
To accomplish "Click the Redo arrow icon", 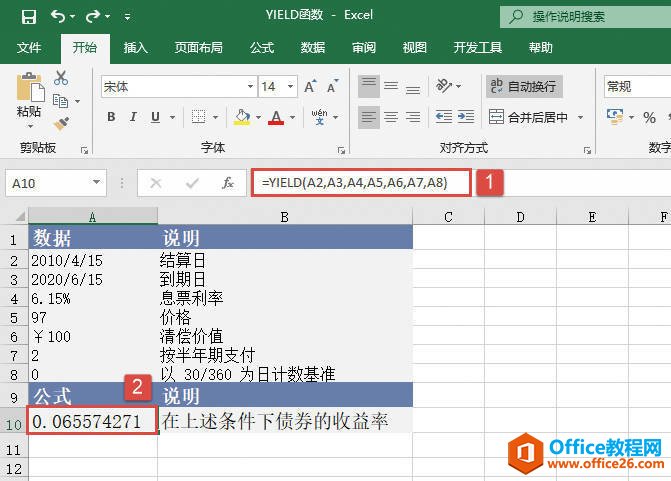I will tap(92, 16).
